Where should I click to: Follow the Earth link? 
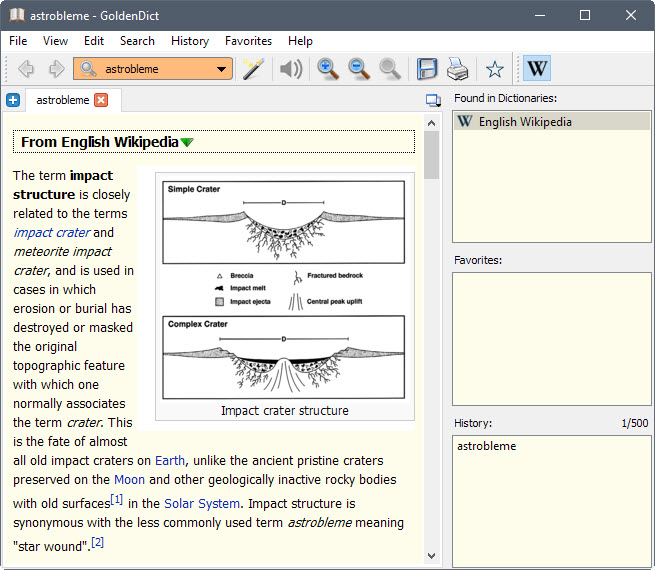coord(170,461)
